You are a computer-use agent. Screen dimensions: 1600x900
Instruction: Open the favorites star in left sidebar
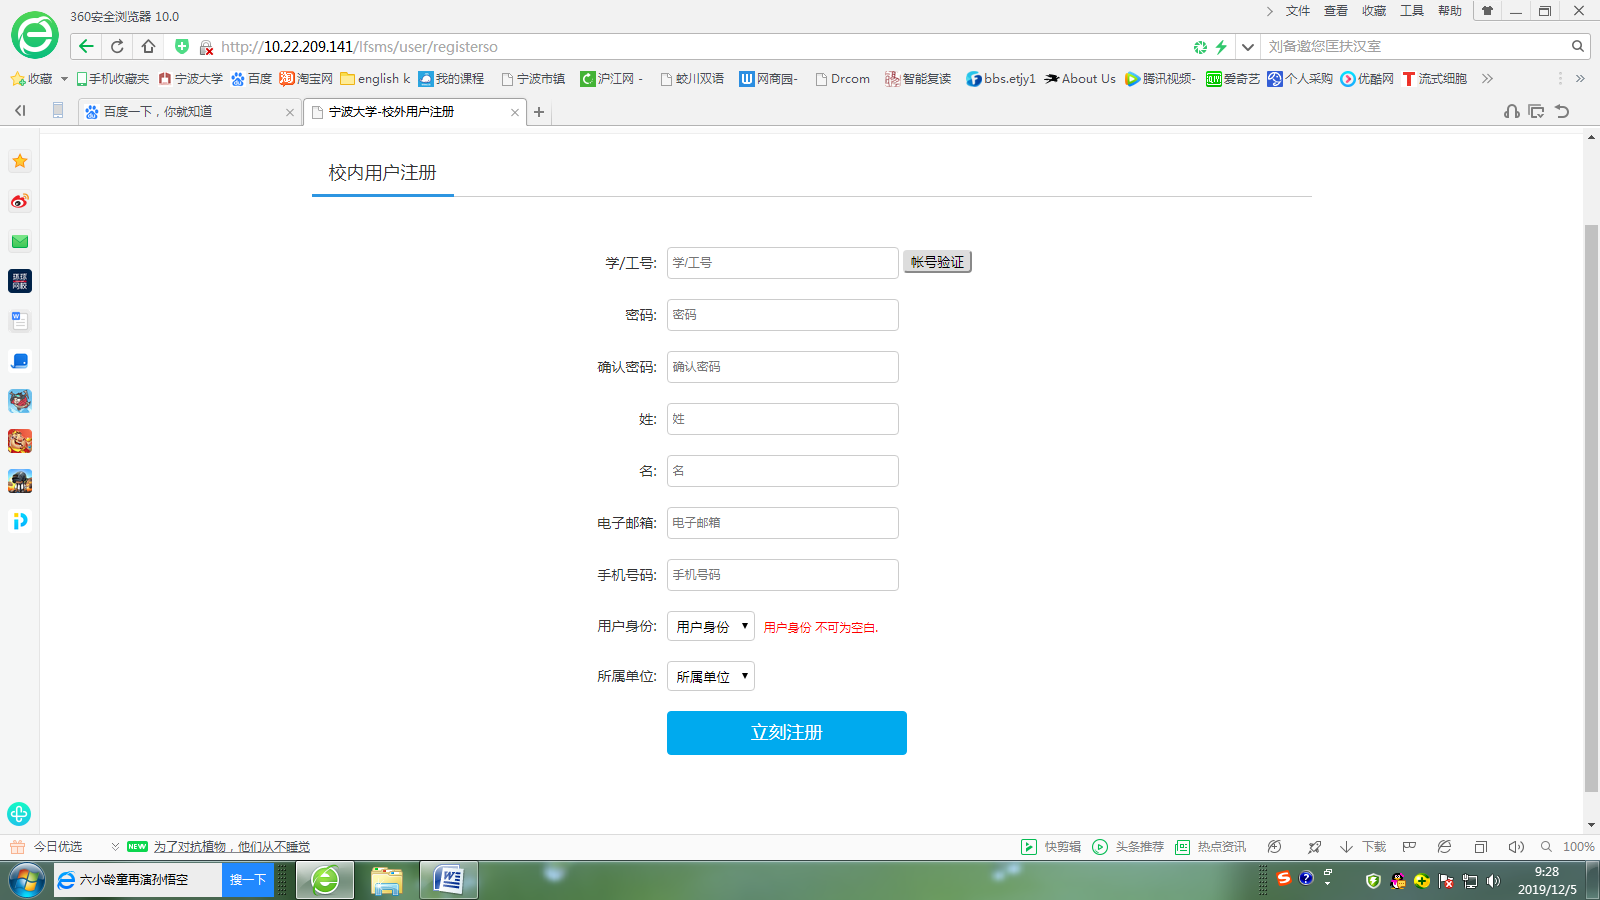[x=20, y=161]
